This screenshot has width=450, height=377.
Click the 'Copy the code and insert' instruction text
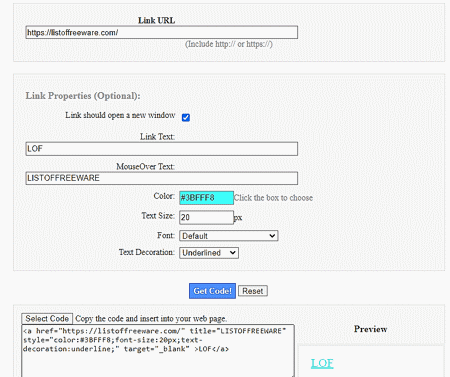click(x=151, y=319)
